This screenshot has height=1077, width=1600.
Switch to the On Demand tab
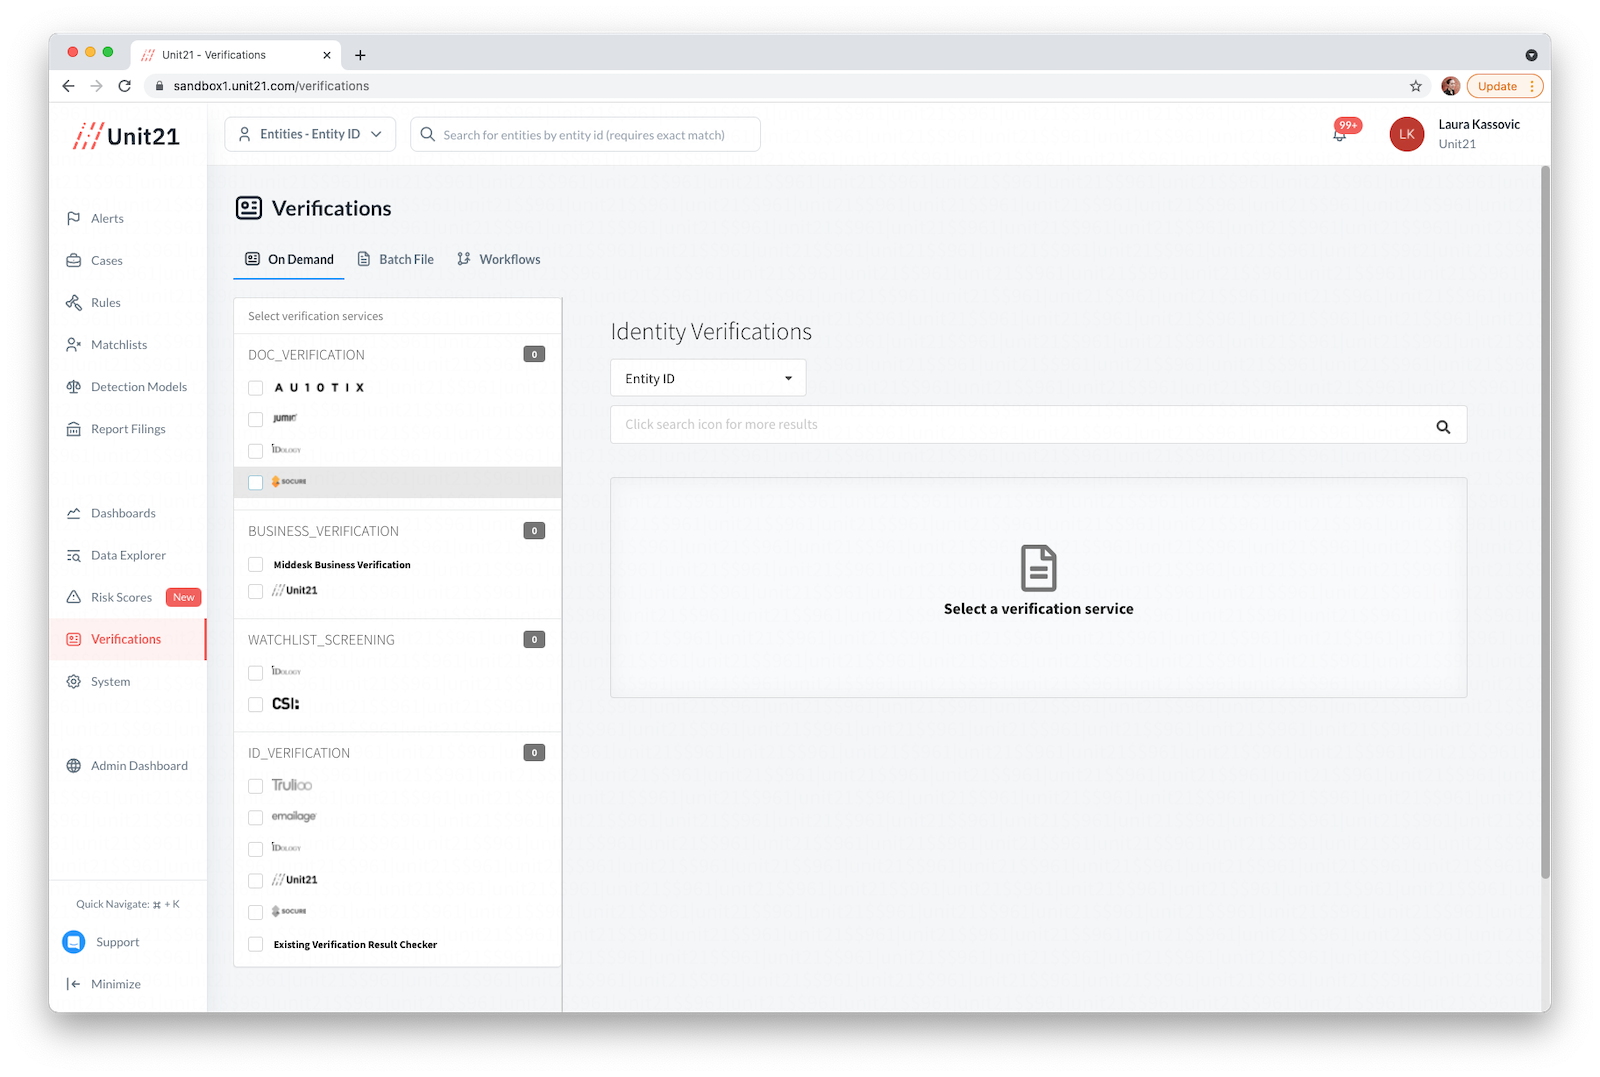coord(290,259)
